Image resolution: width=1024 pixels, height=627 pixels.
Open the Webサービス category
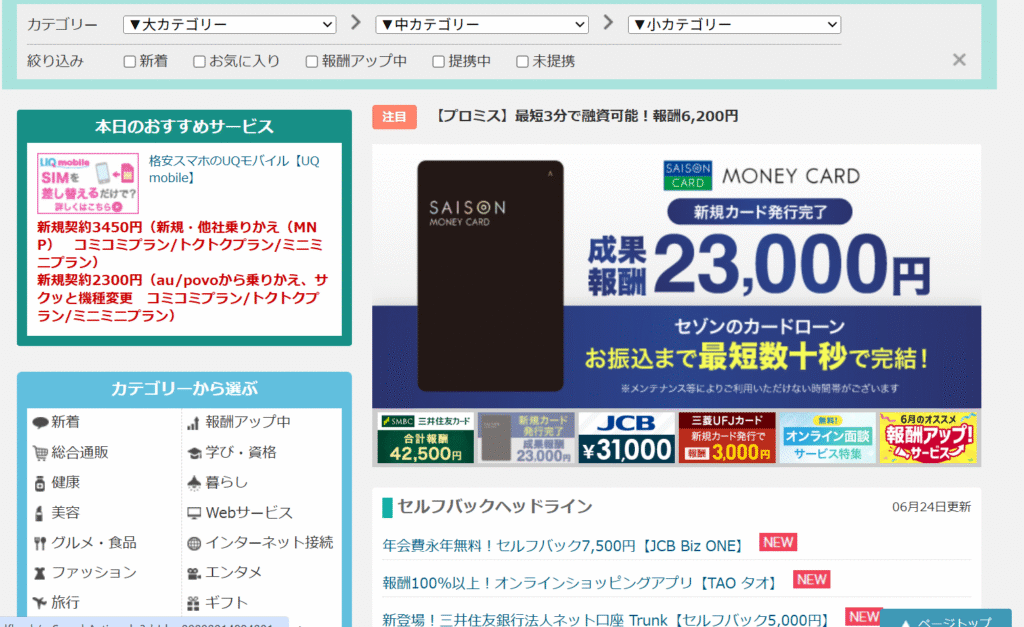click(249, 513)
